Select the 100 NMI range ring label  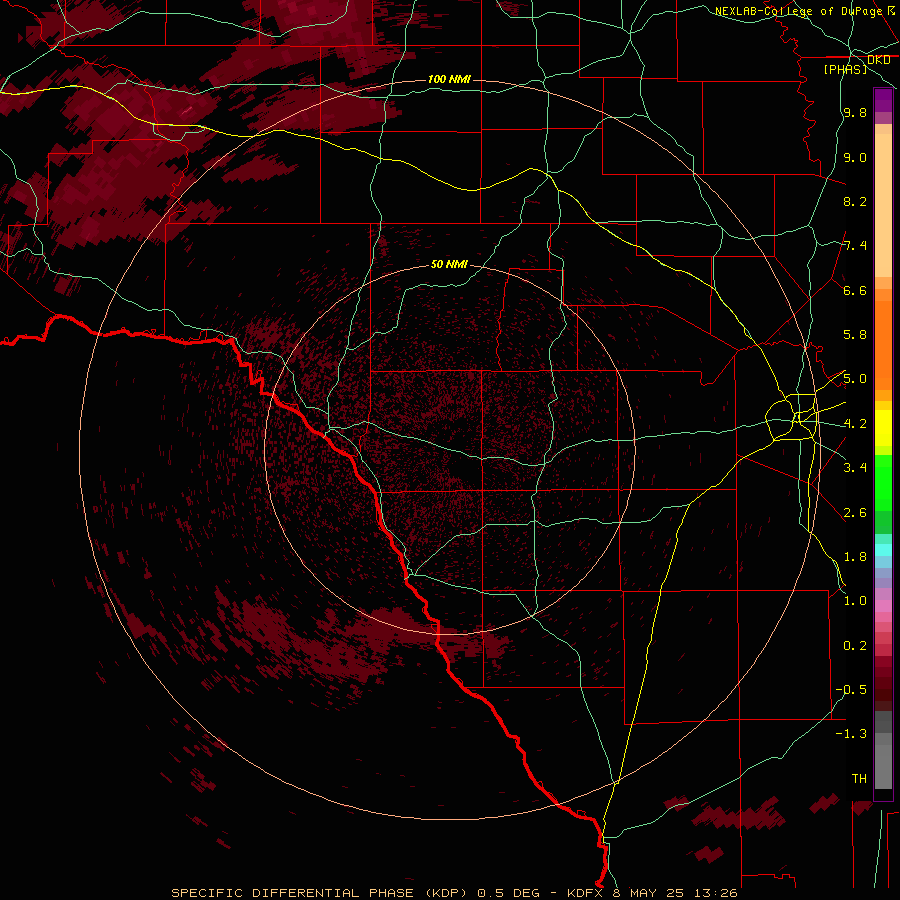point(449,79)
